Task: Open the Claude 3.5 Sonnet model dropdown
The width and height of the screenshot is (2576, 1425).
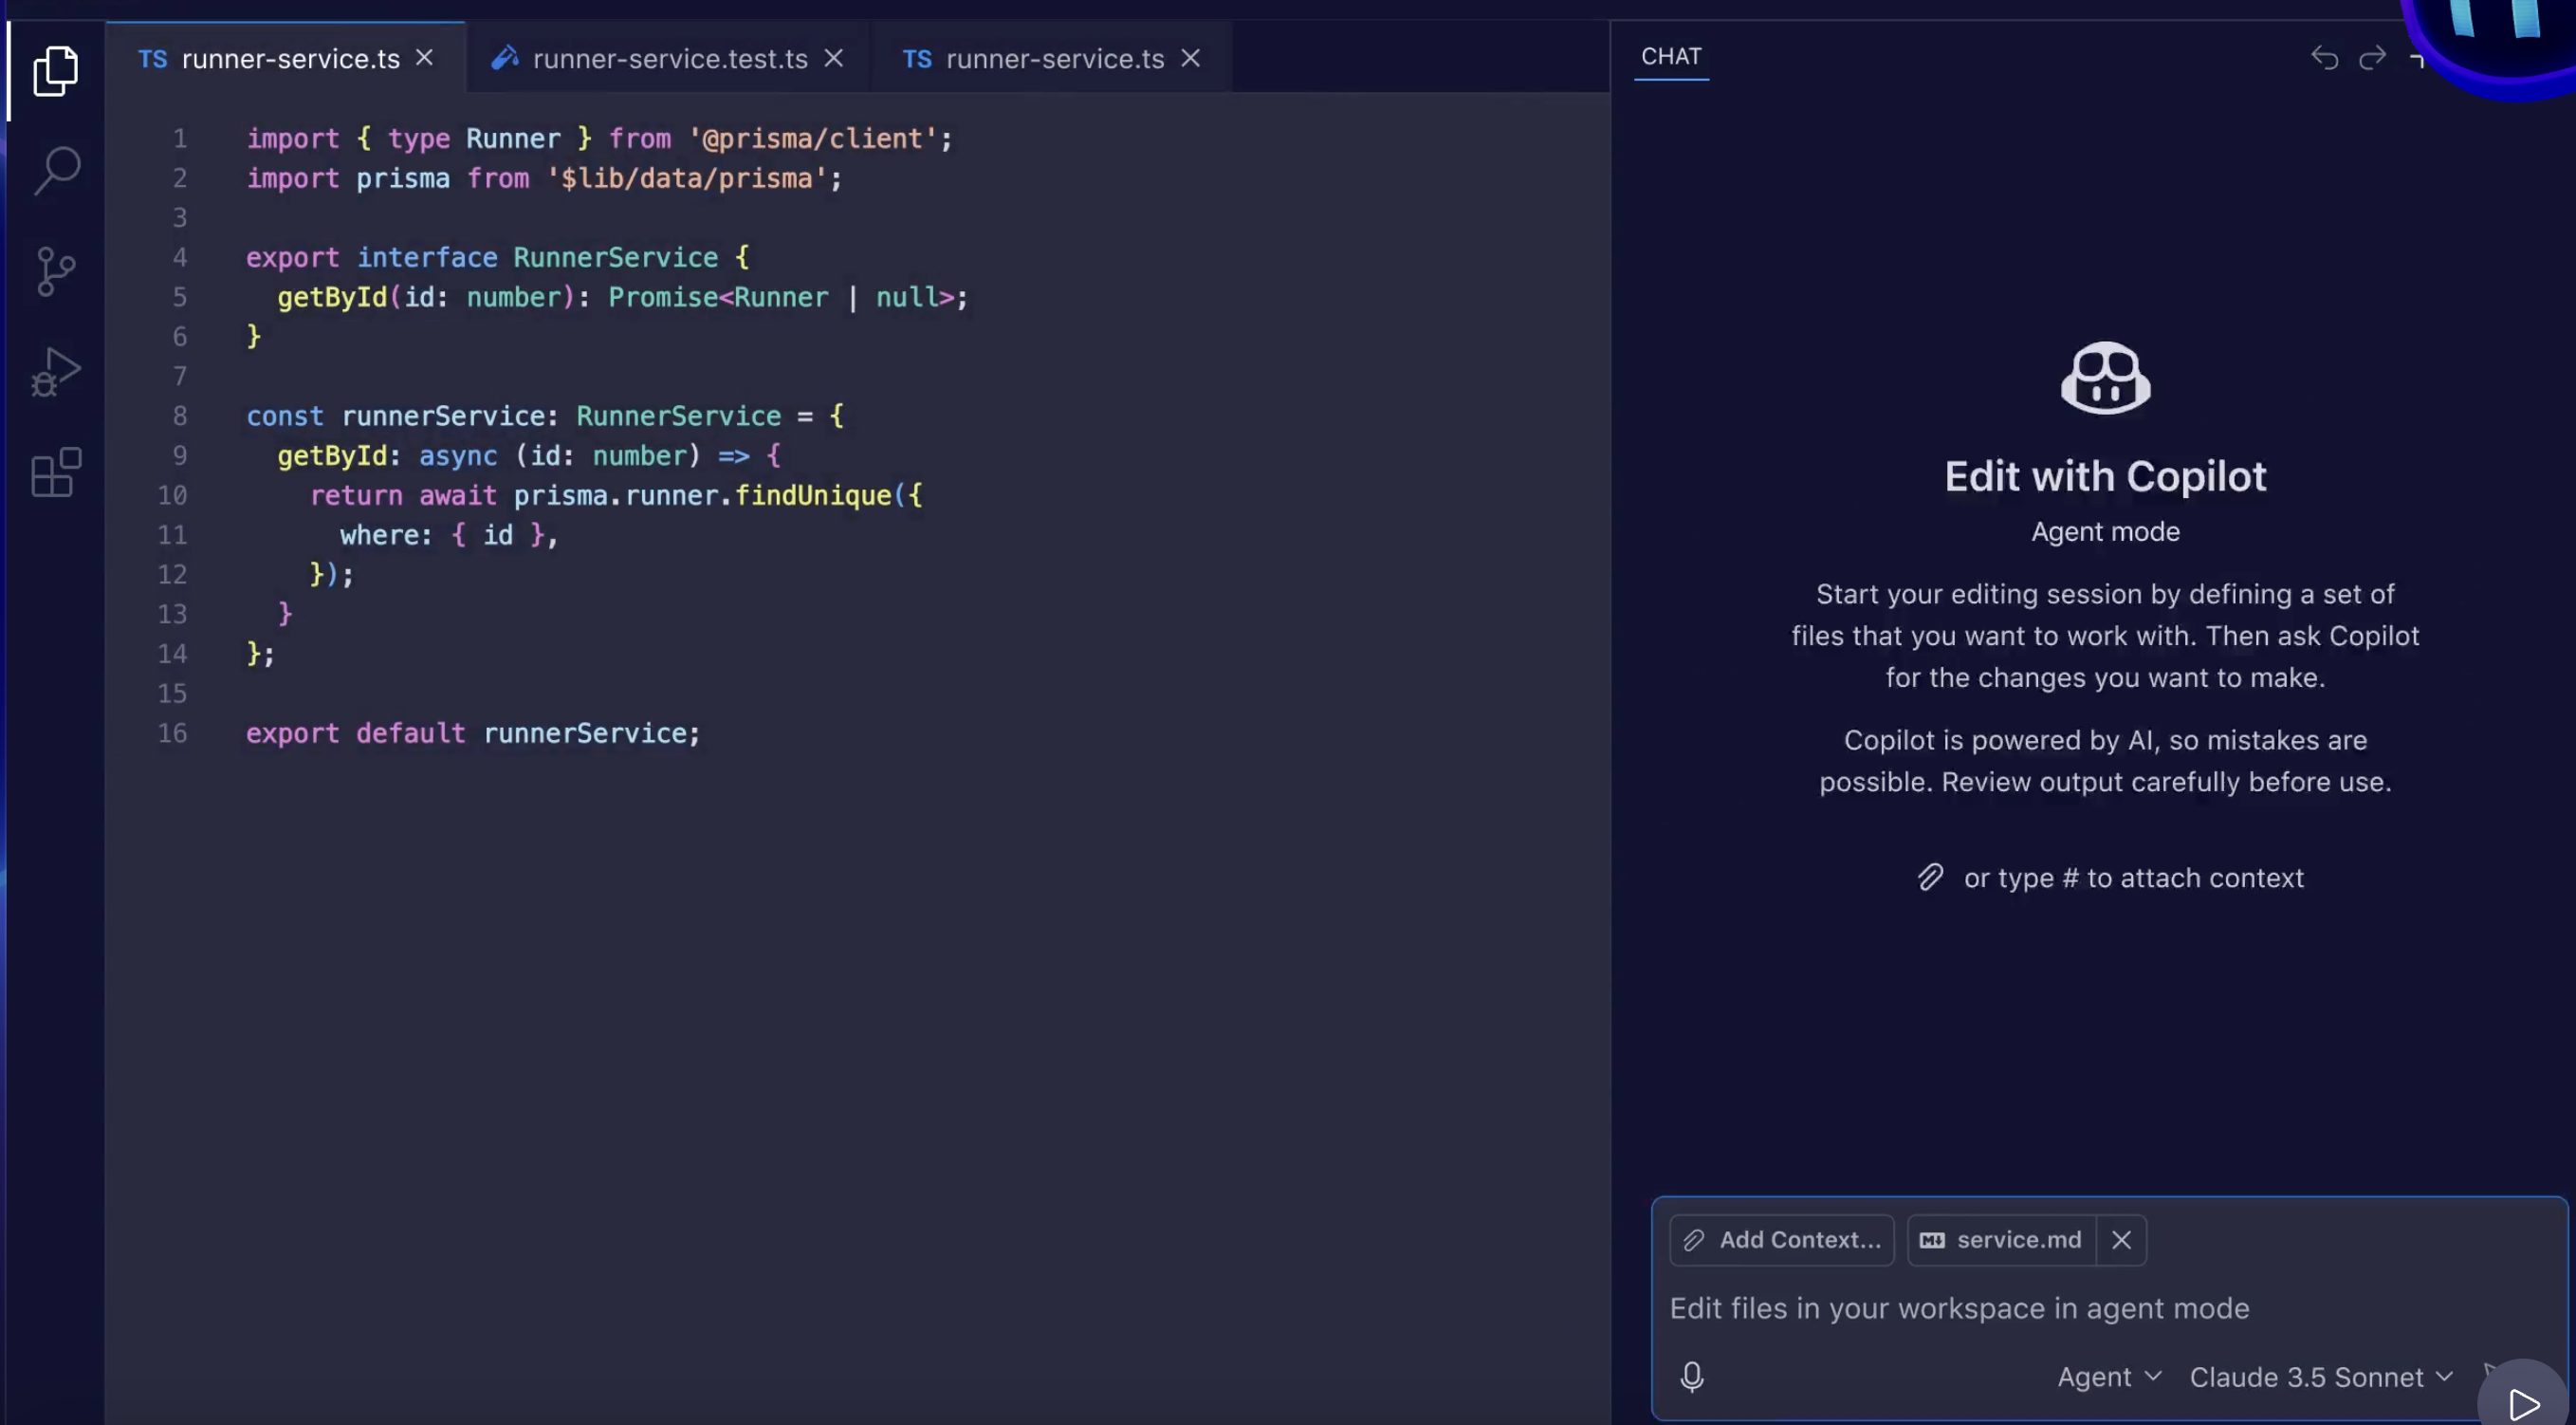Action: click(2320, 1377)
